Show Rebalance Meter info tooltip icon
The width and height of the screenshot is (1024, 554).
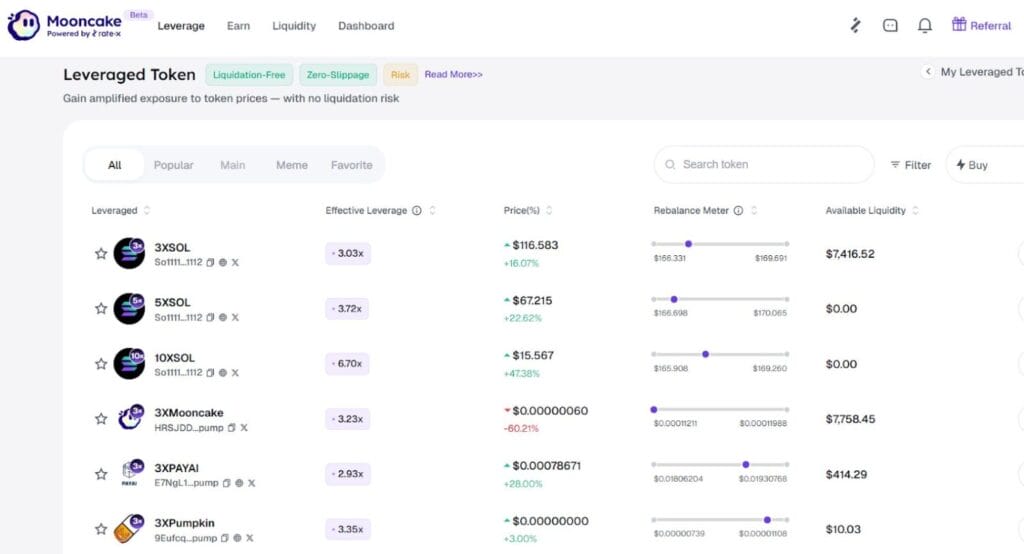739,210
